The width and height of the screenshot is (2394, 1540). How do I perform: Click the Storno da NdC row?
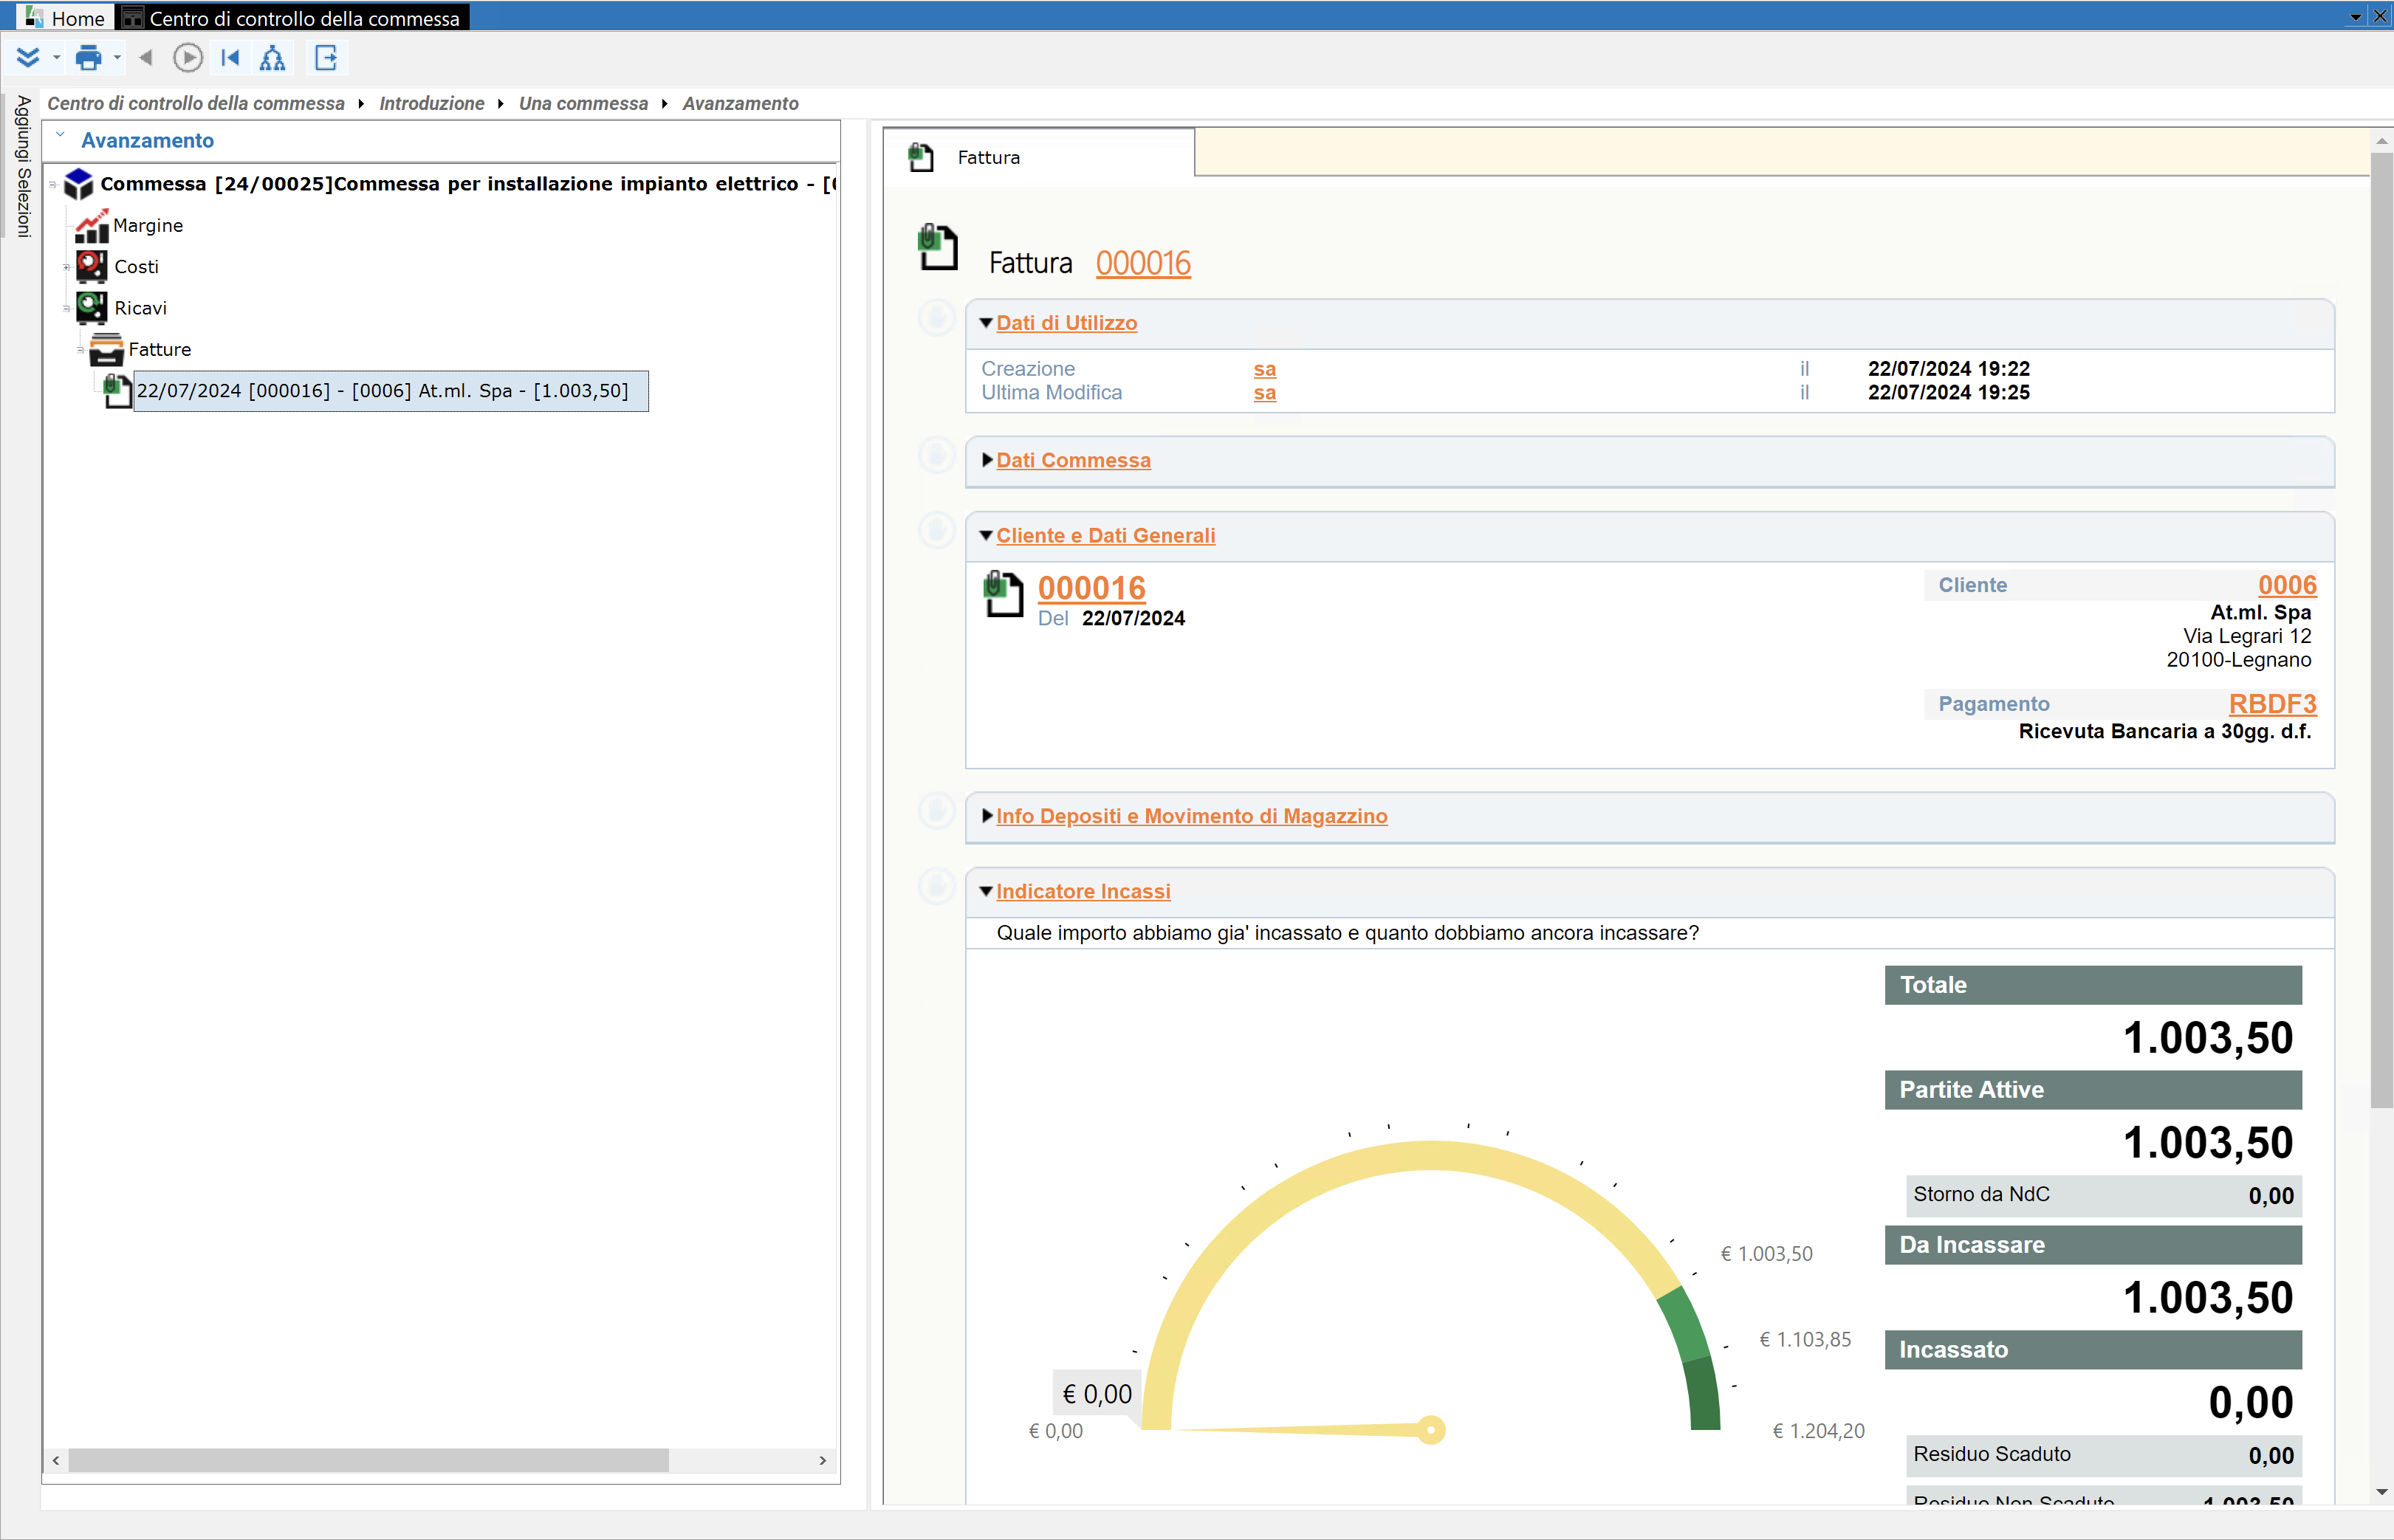[x=2104, y=1196]
